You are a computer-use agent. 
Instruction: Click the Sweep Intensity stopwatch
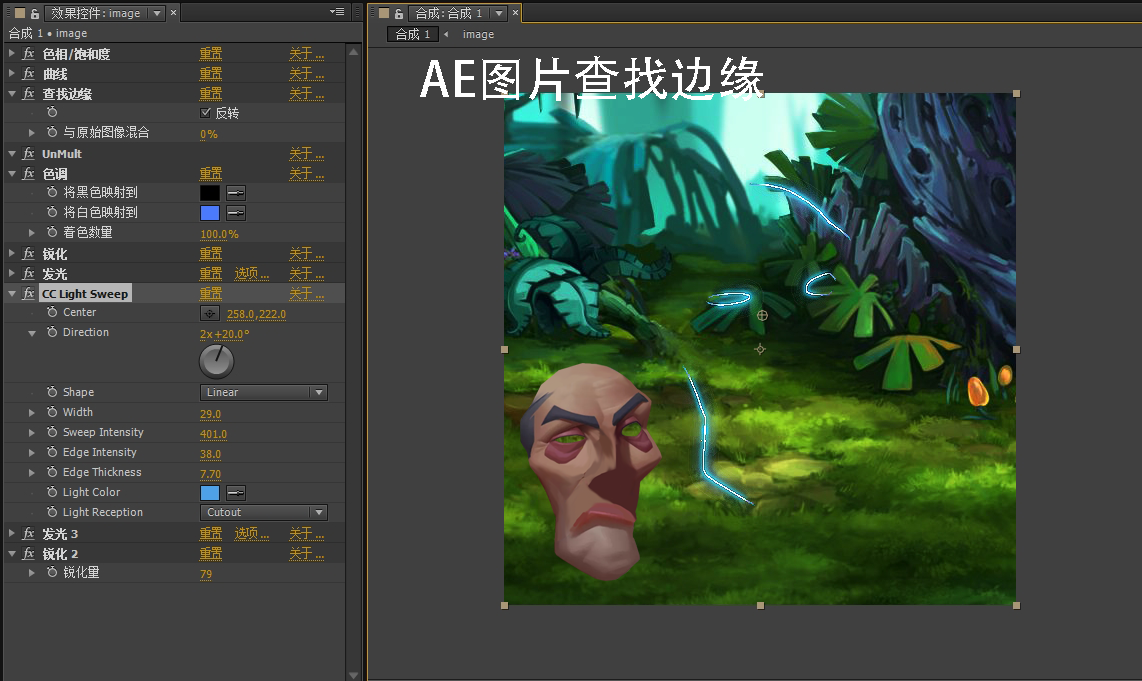pyautogui.click(x=52, y=432)
